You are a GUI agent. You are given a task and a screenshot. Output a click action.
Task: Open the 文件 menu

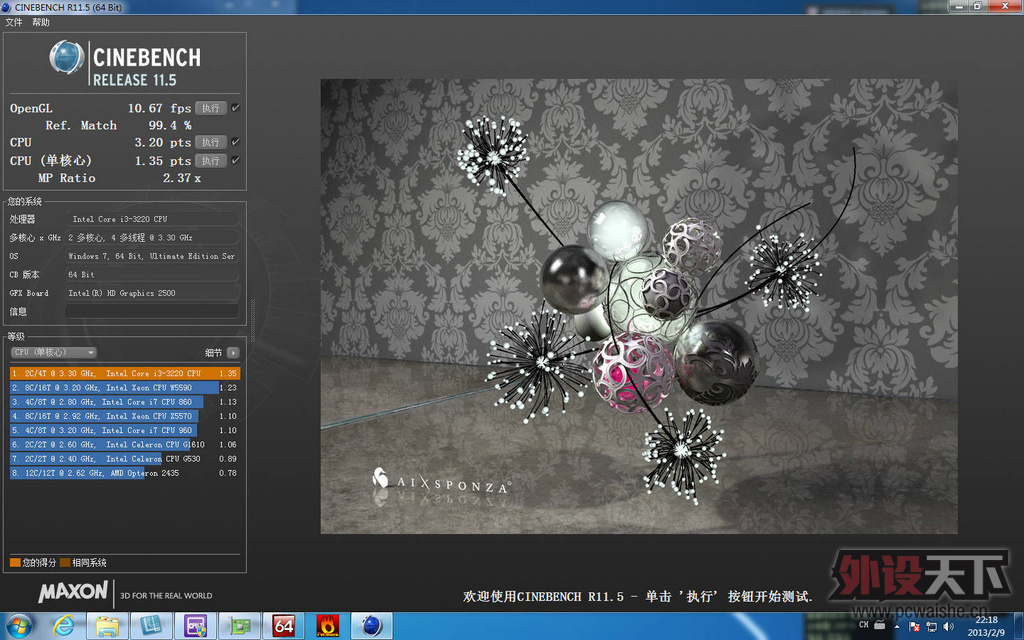tap(14, 22)
